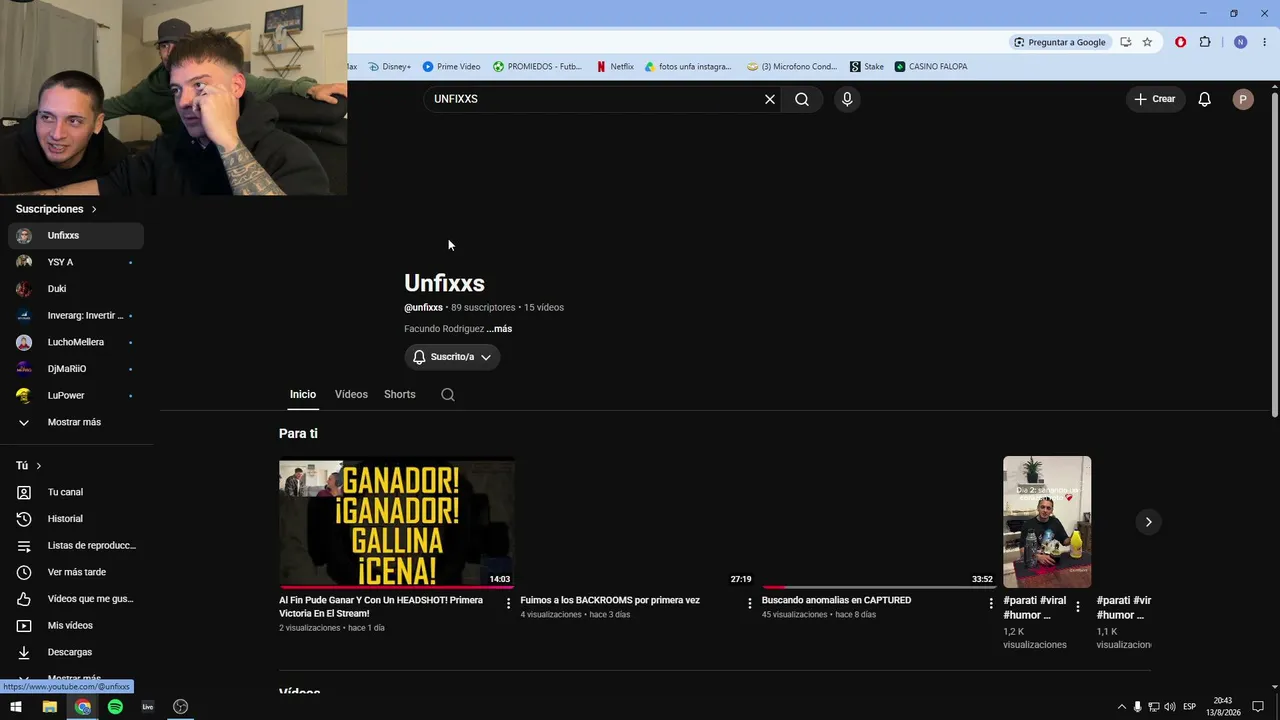Open the Netflix bookmark

[615, 67]
